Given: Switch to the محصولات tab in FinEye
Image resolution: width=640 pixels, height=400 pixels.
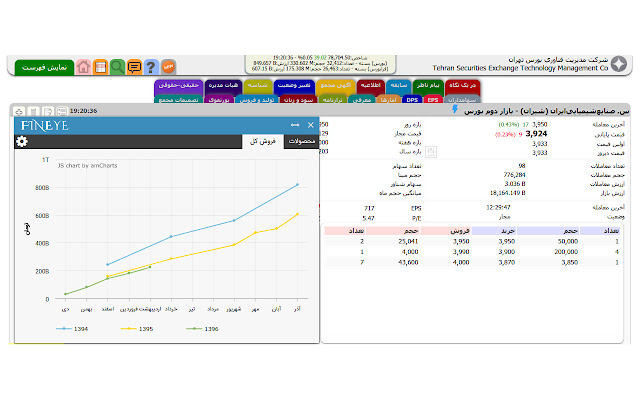Looking at the screenshot, I should (301, 142).
